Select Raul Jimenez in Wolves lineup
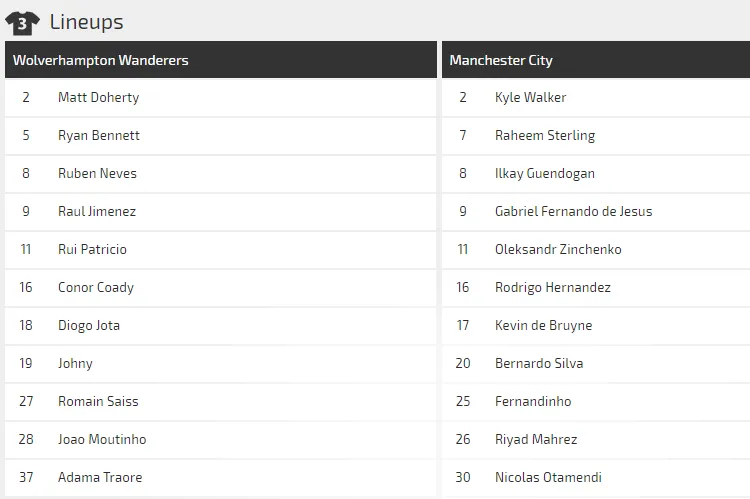 pos(96,211)
